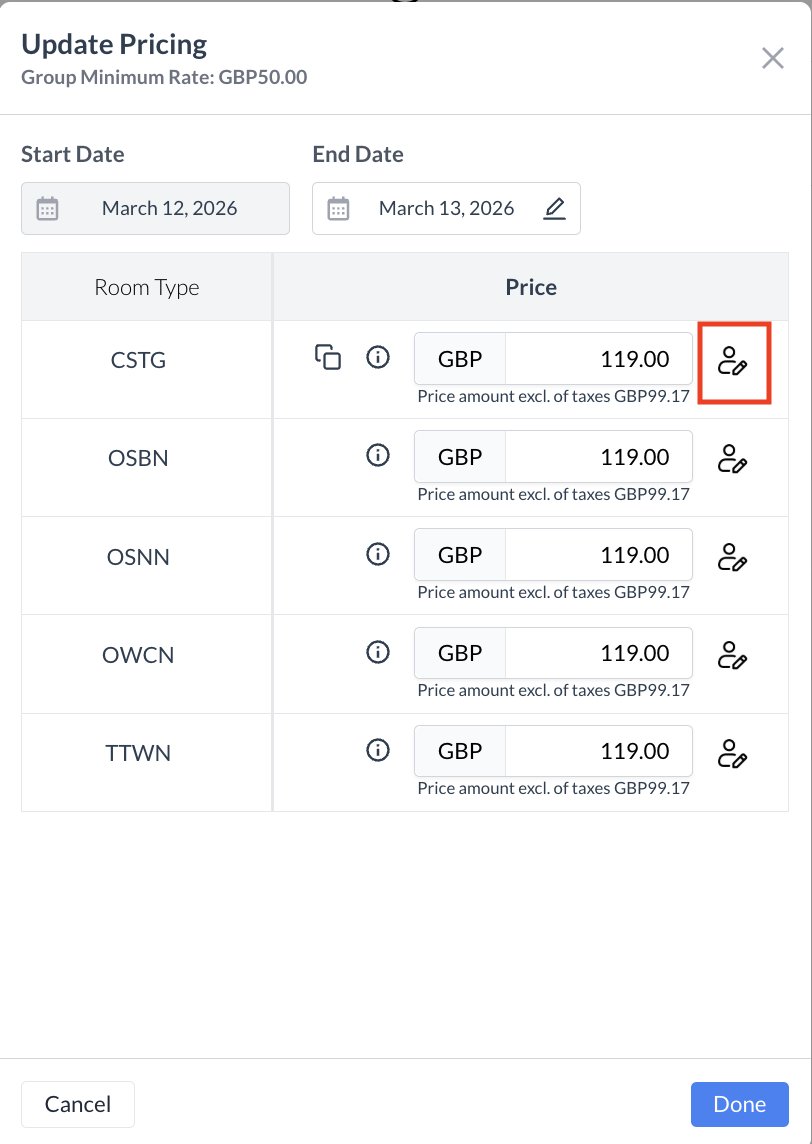812x1144 pixels.
Task: Click the End Date pencil edit icon
Action: 554,208
